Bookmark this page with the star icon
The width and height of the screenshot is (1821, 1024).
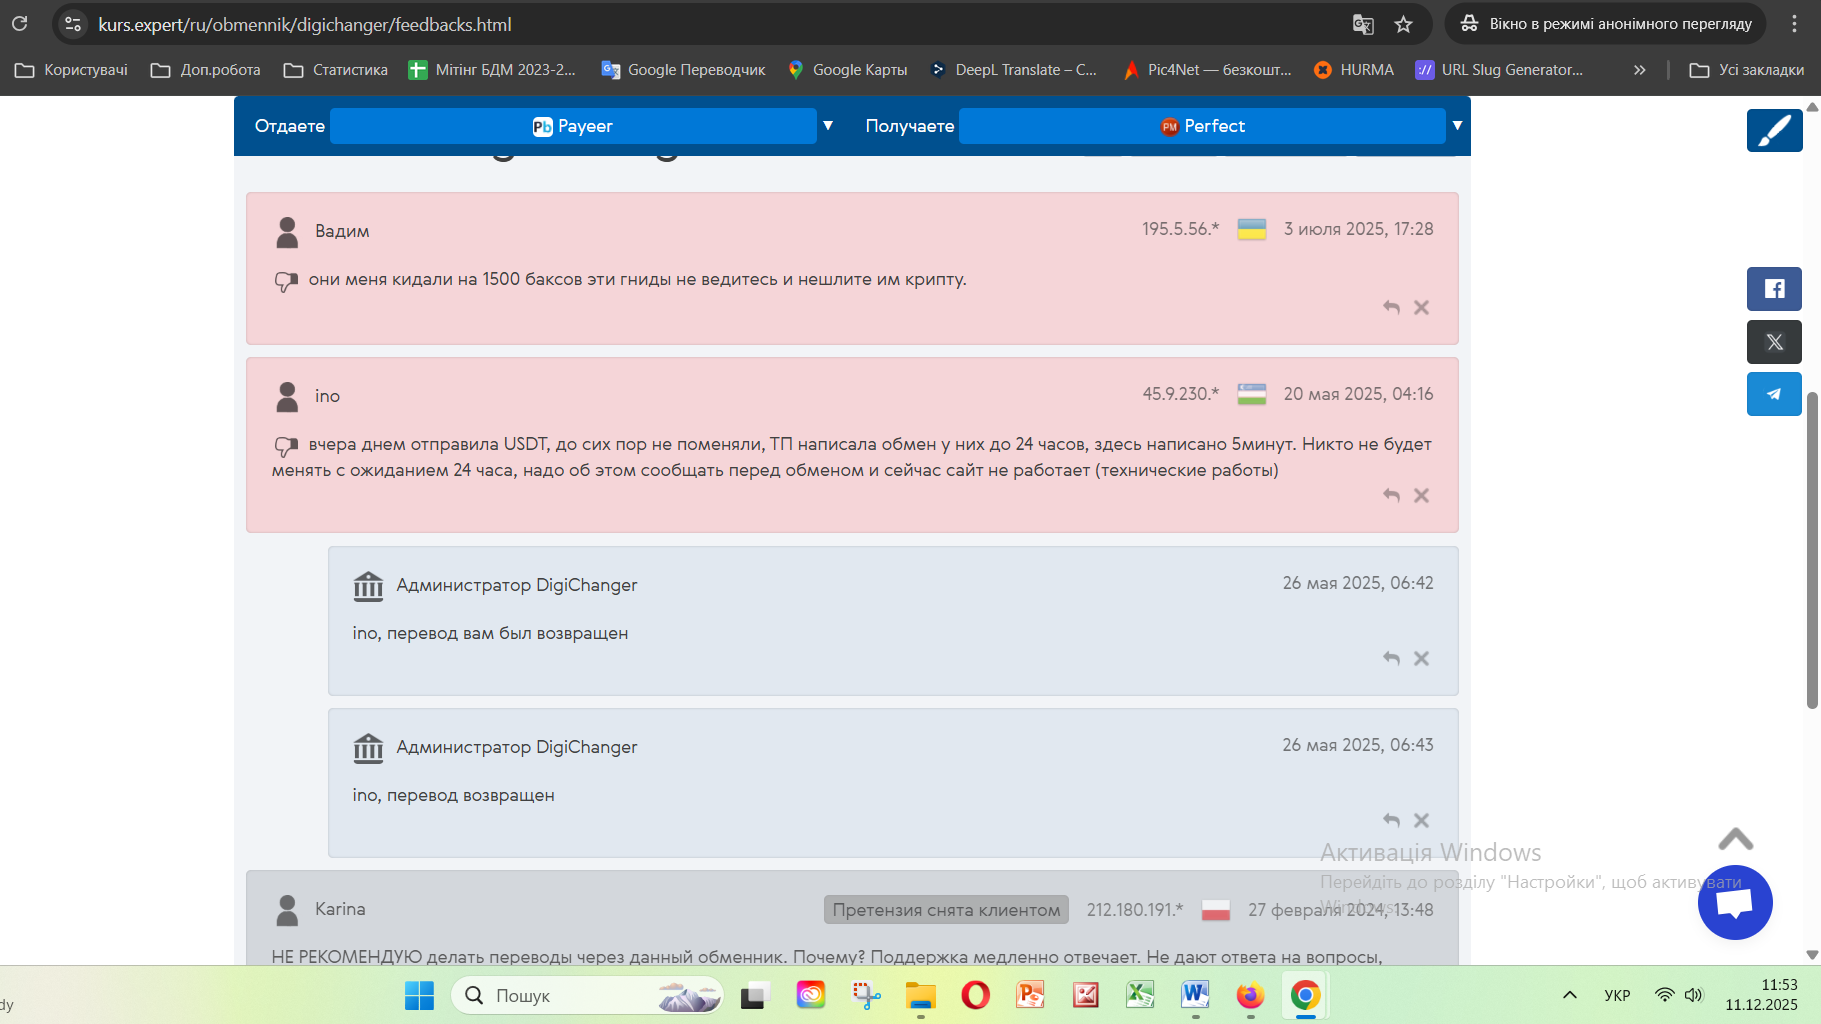click(1404, 24)
